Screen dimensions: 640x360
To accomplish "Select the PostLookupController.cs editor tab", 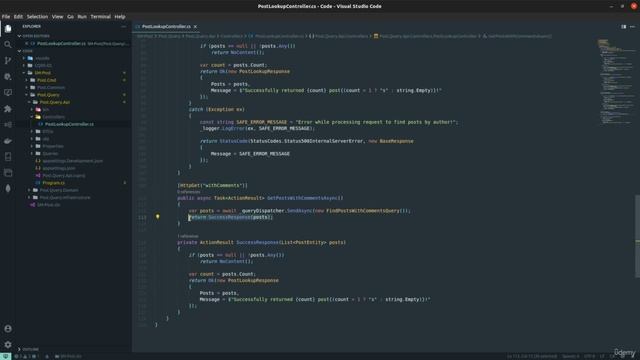I will tap(166, 27).
